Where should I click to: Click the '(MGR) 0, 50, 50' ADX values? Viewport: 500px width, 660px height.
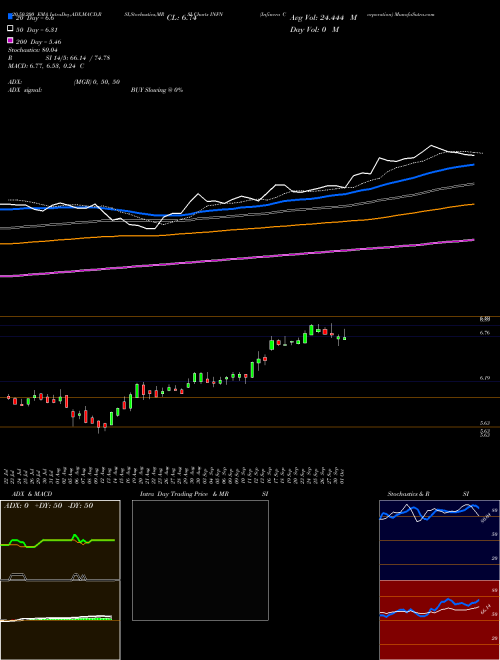[x=97, y=82]
